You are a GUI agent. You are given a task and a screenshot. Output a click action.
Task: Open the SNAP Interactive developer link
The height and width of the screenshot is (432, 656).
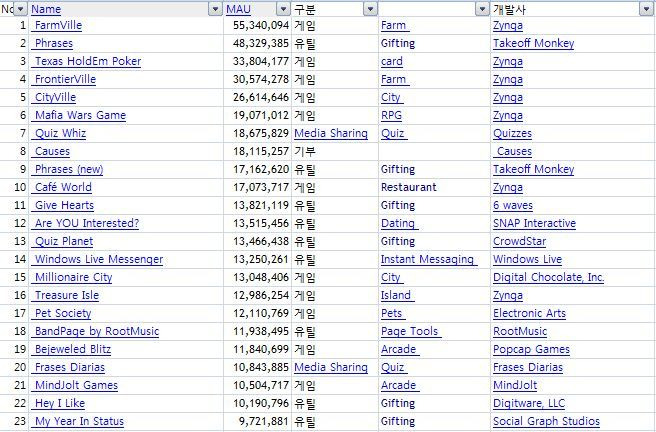[x=534, y=223]
